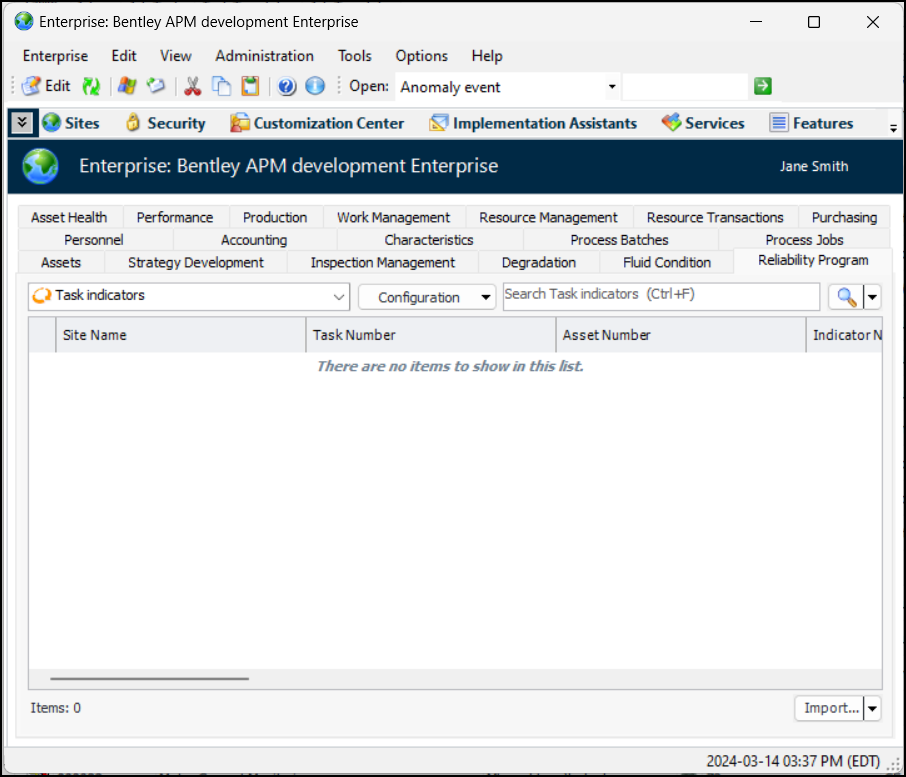This screenshot has height=777, width=906.
Task: Open the Customization Center
Action: (x=317, y=123)
